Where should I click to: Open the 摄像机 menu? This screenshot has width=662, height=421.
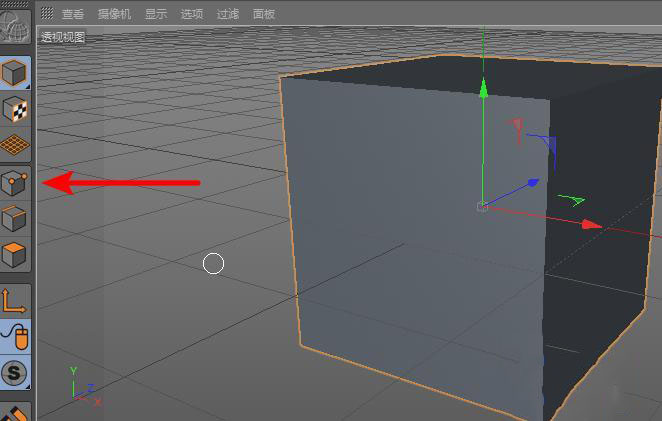coord(114,14)
